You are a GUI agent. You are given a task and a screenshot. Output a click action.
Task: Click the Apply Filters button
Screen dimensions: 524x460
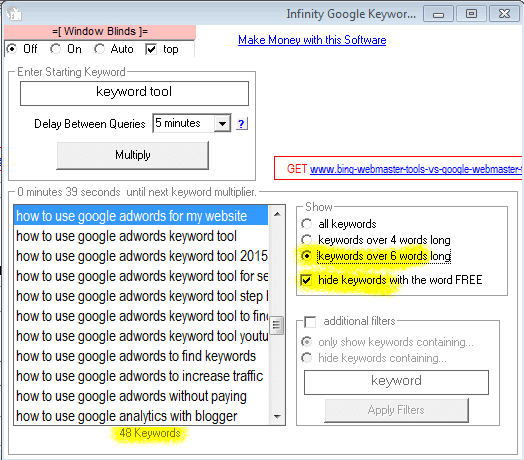[x=396, y=410]
